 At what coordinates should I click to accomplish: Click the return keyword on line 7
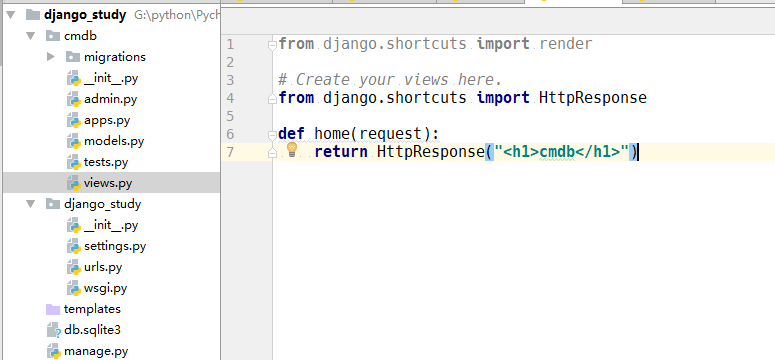point(341,152)
